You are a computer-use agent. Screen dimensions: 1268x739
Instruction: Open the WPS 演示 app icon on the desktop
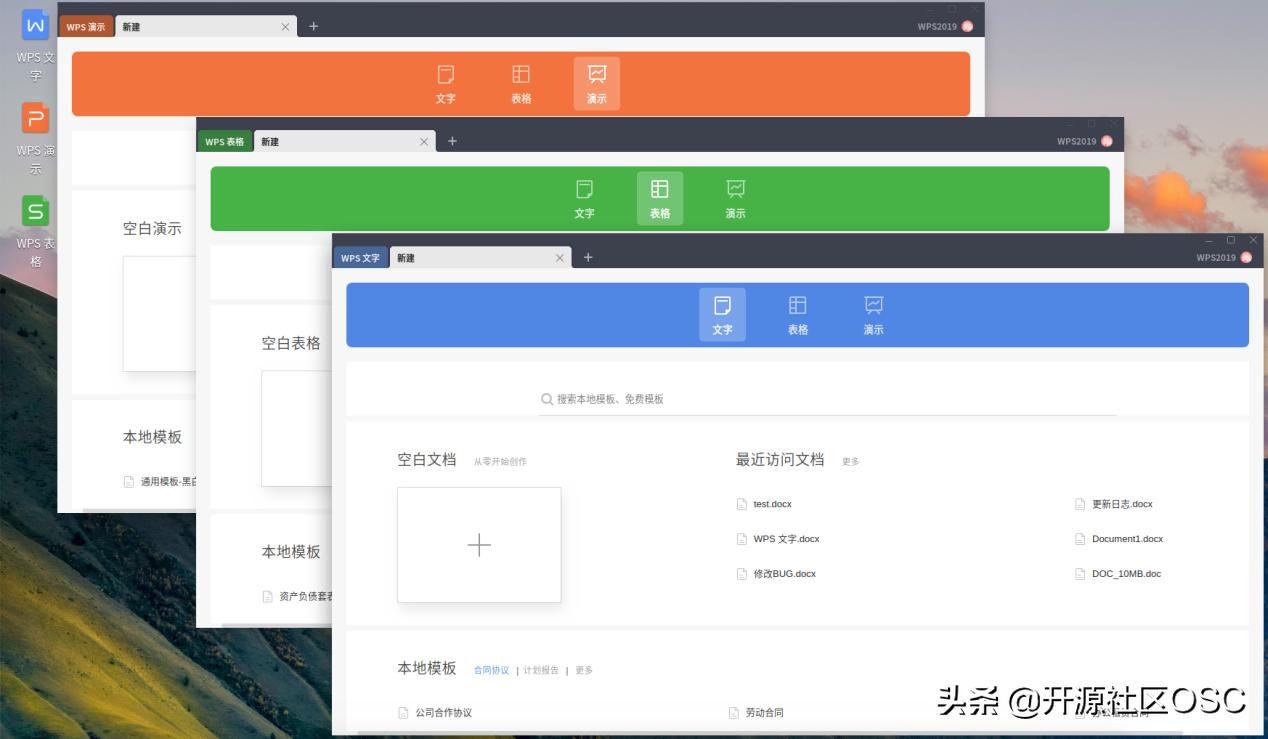(x=35, y=118)
